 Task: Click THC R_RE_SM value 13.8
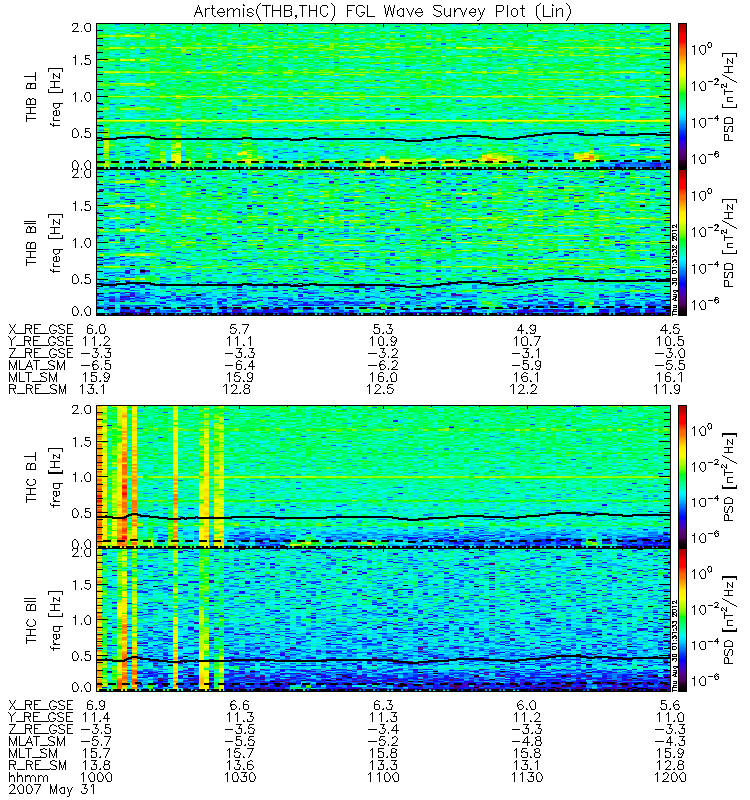96,765
